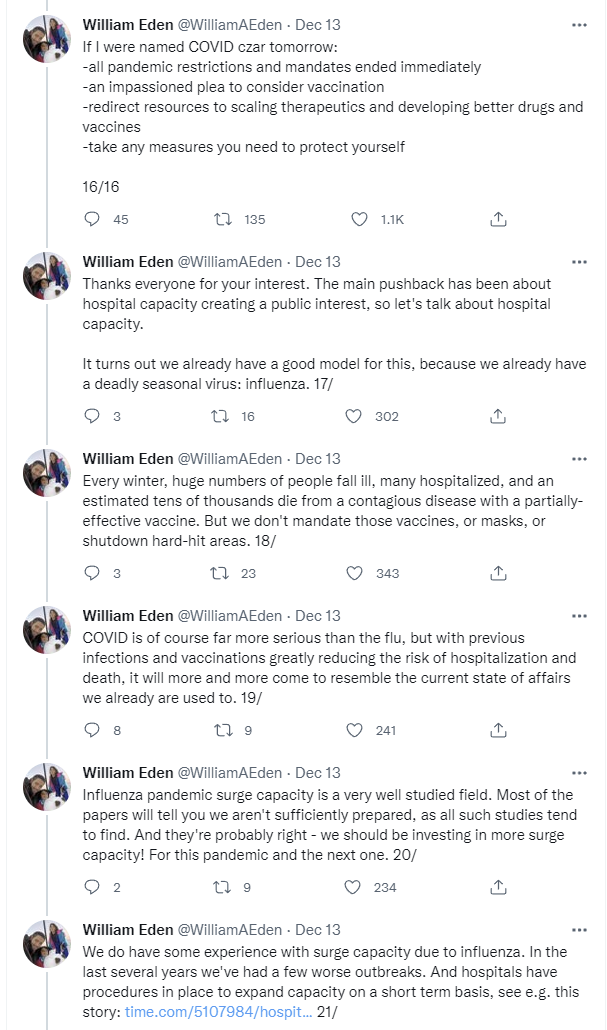Reply to the tweet ending 19/
607x1030 pixels.
click(x=92, y=730)
